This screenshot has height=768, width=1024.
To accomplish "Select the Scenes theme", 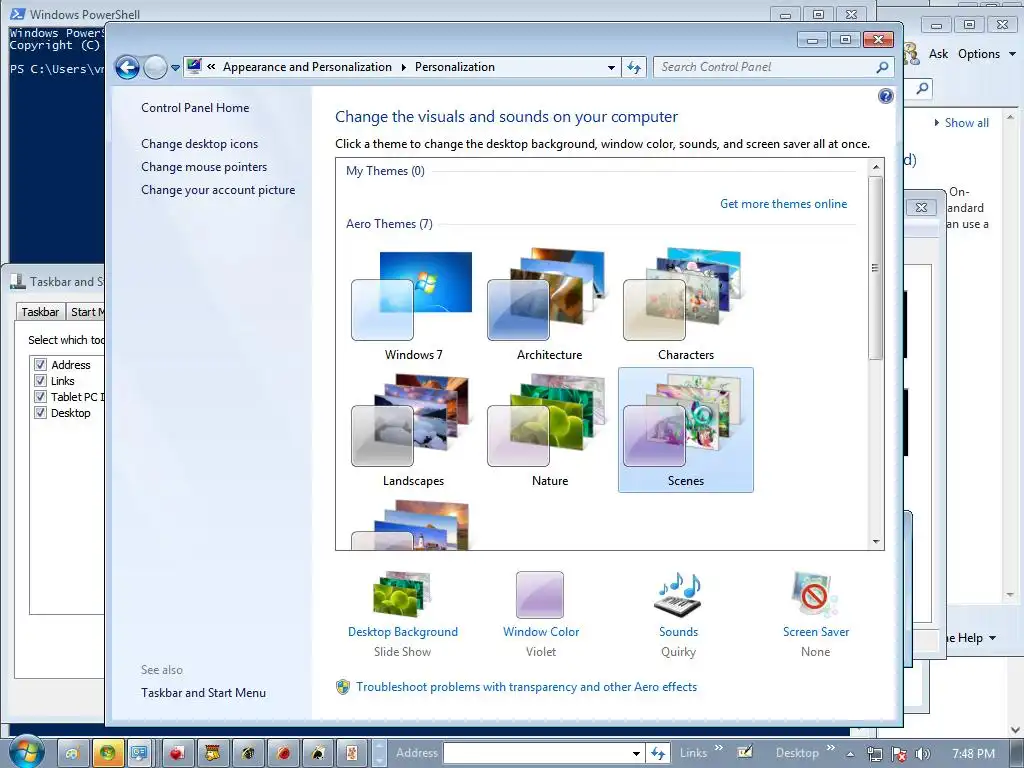I will [x=686, y=430].
